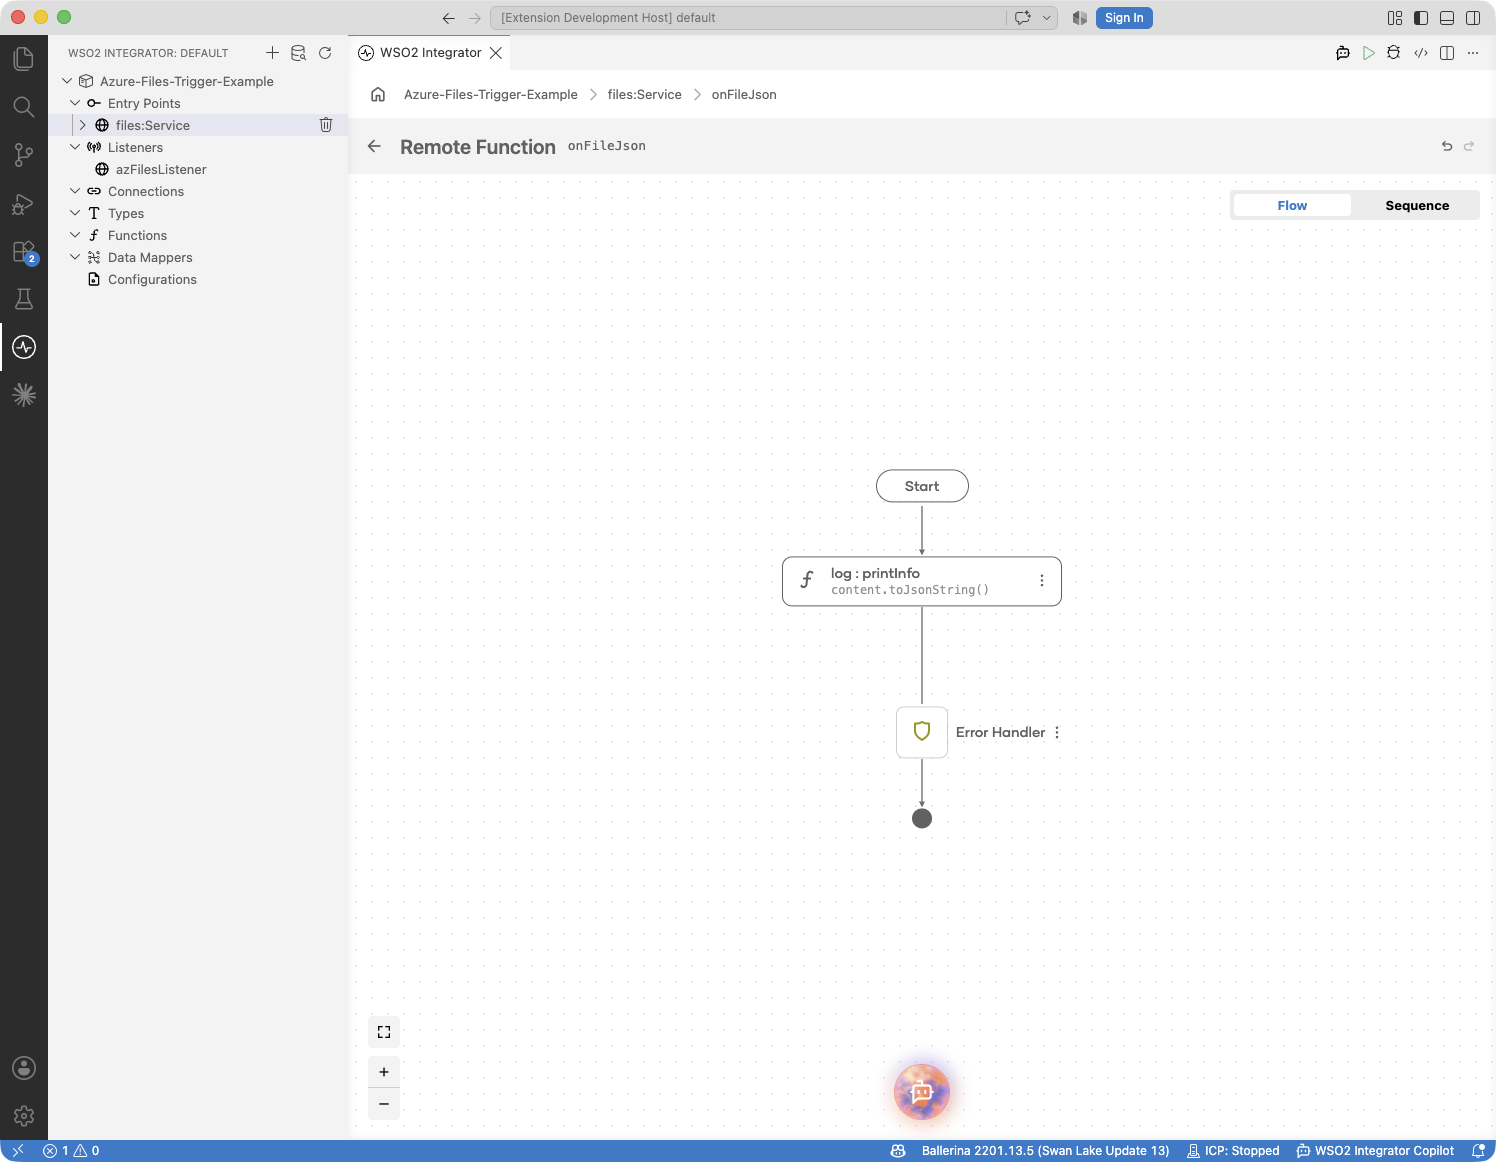The image size is (1496, 1162).
Task: Open the Accounts menu in the activity bar
Action: pyautogui.click(x=24, y=1068)
